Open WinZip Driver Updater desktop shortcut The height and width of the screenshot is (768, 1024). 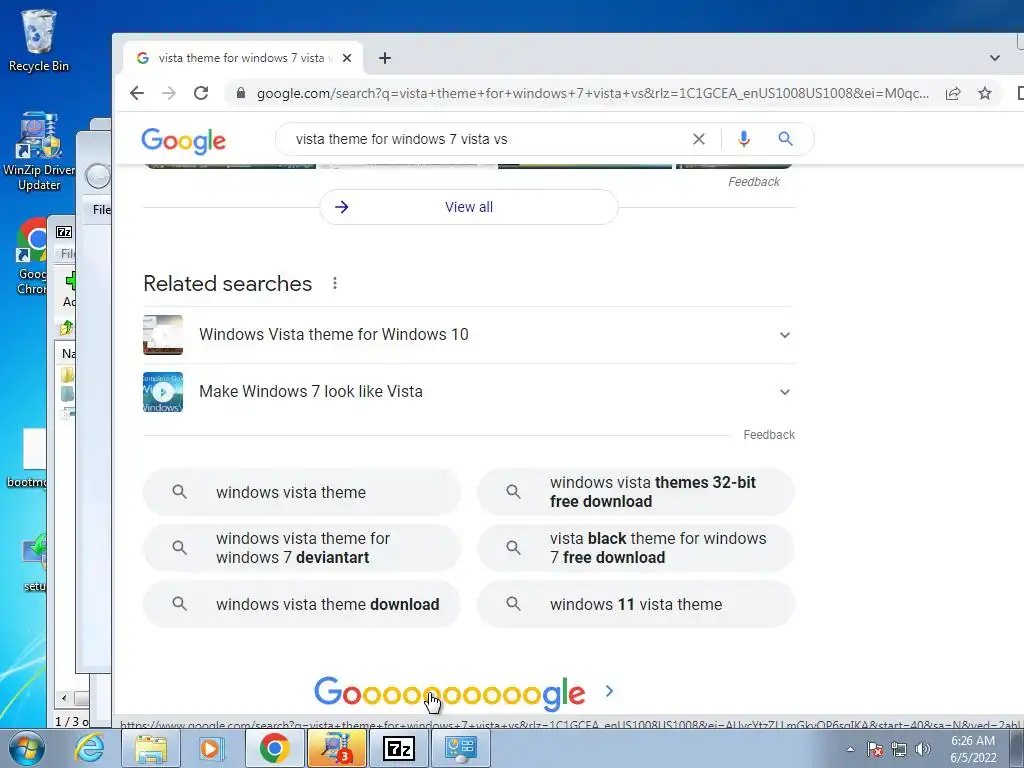pyautogui.click(x=39, y=152)
